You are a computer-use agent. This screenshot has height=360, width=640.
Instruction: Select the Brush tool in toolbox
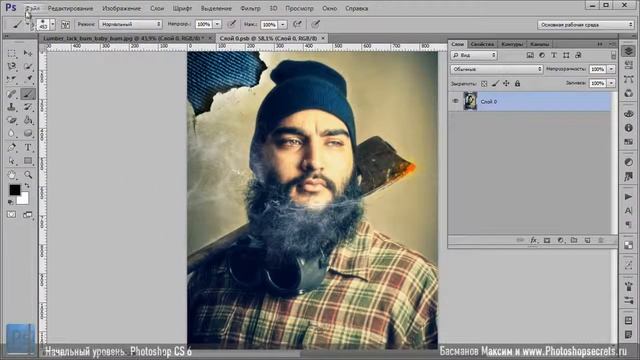(x=28, y=93)
